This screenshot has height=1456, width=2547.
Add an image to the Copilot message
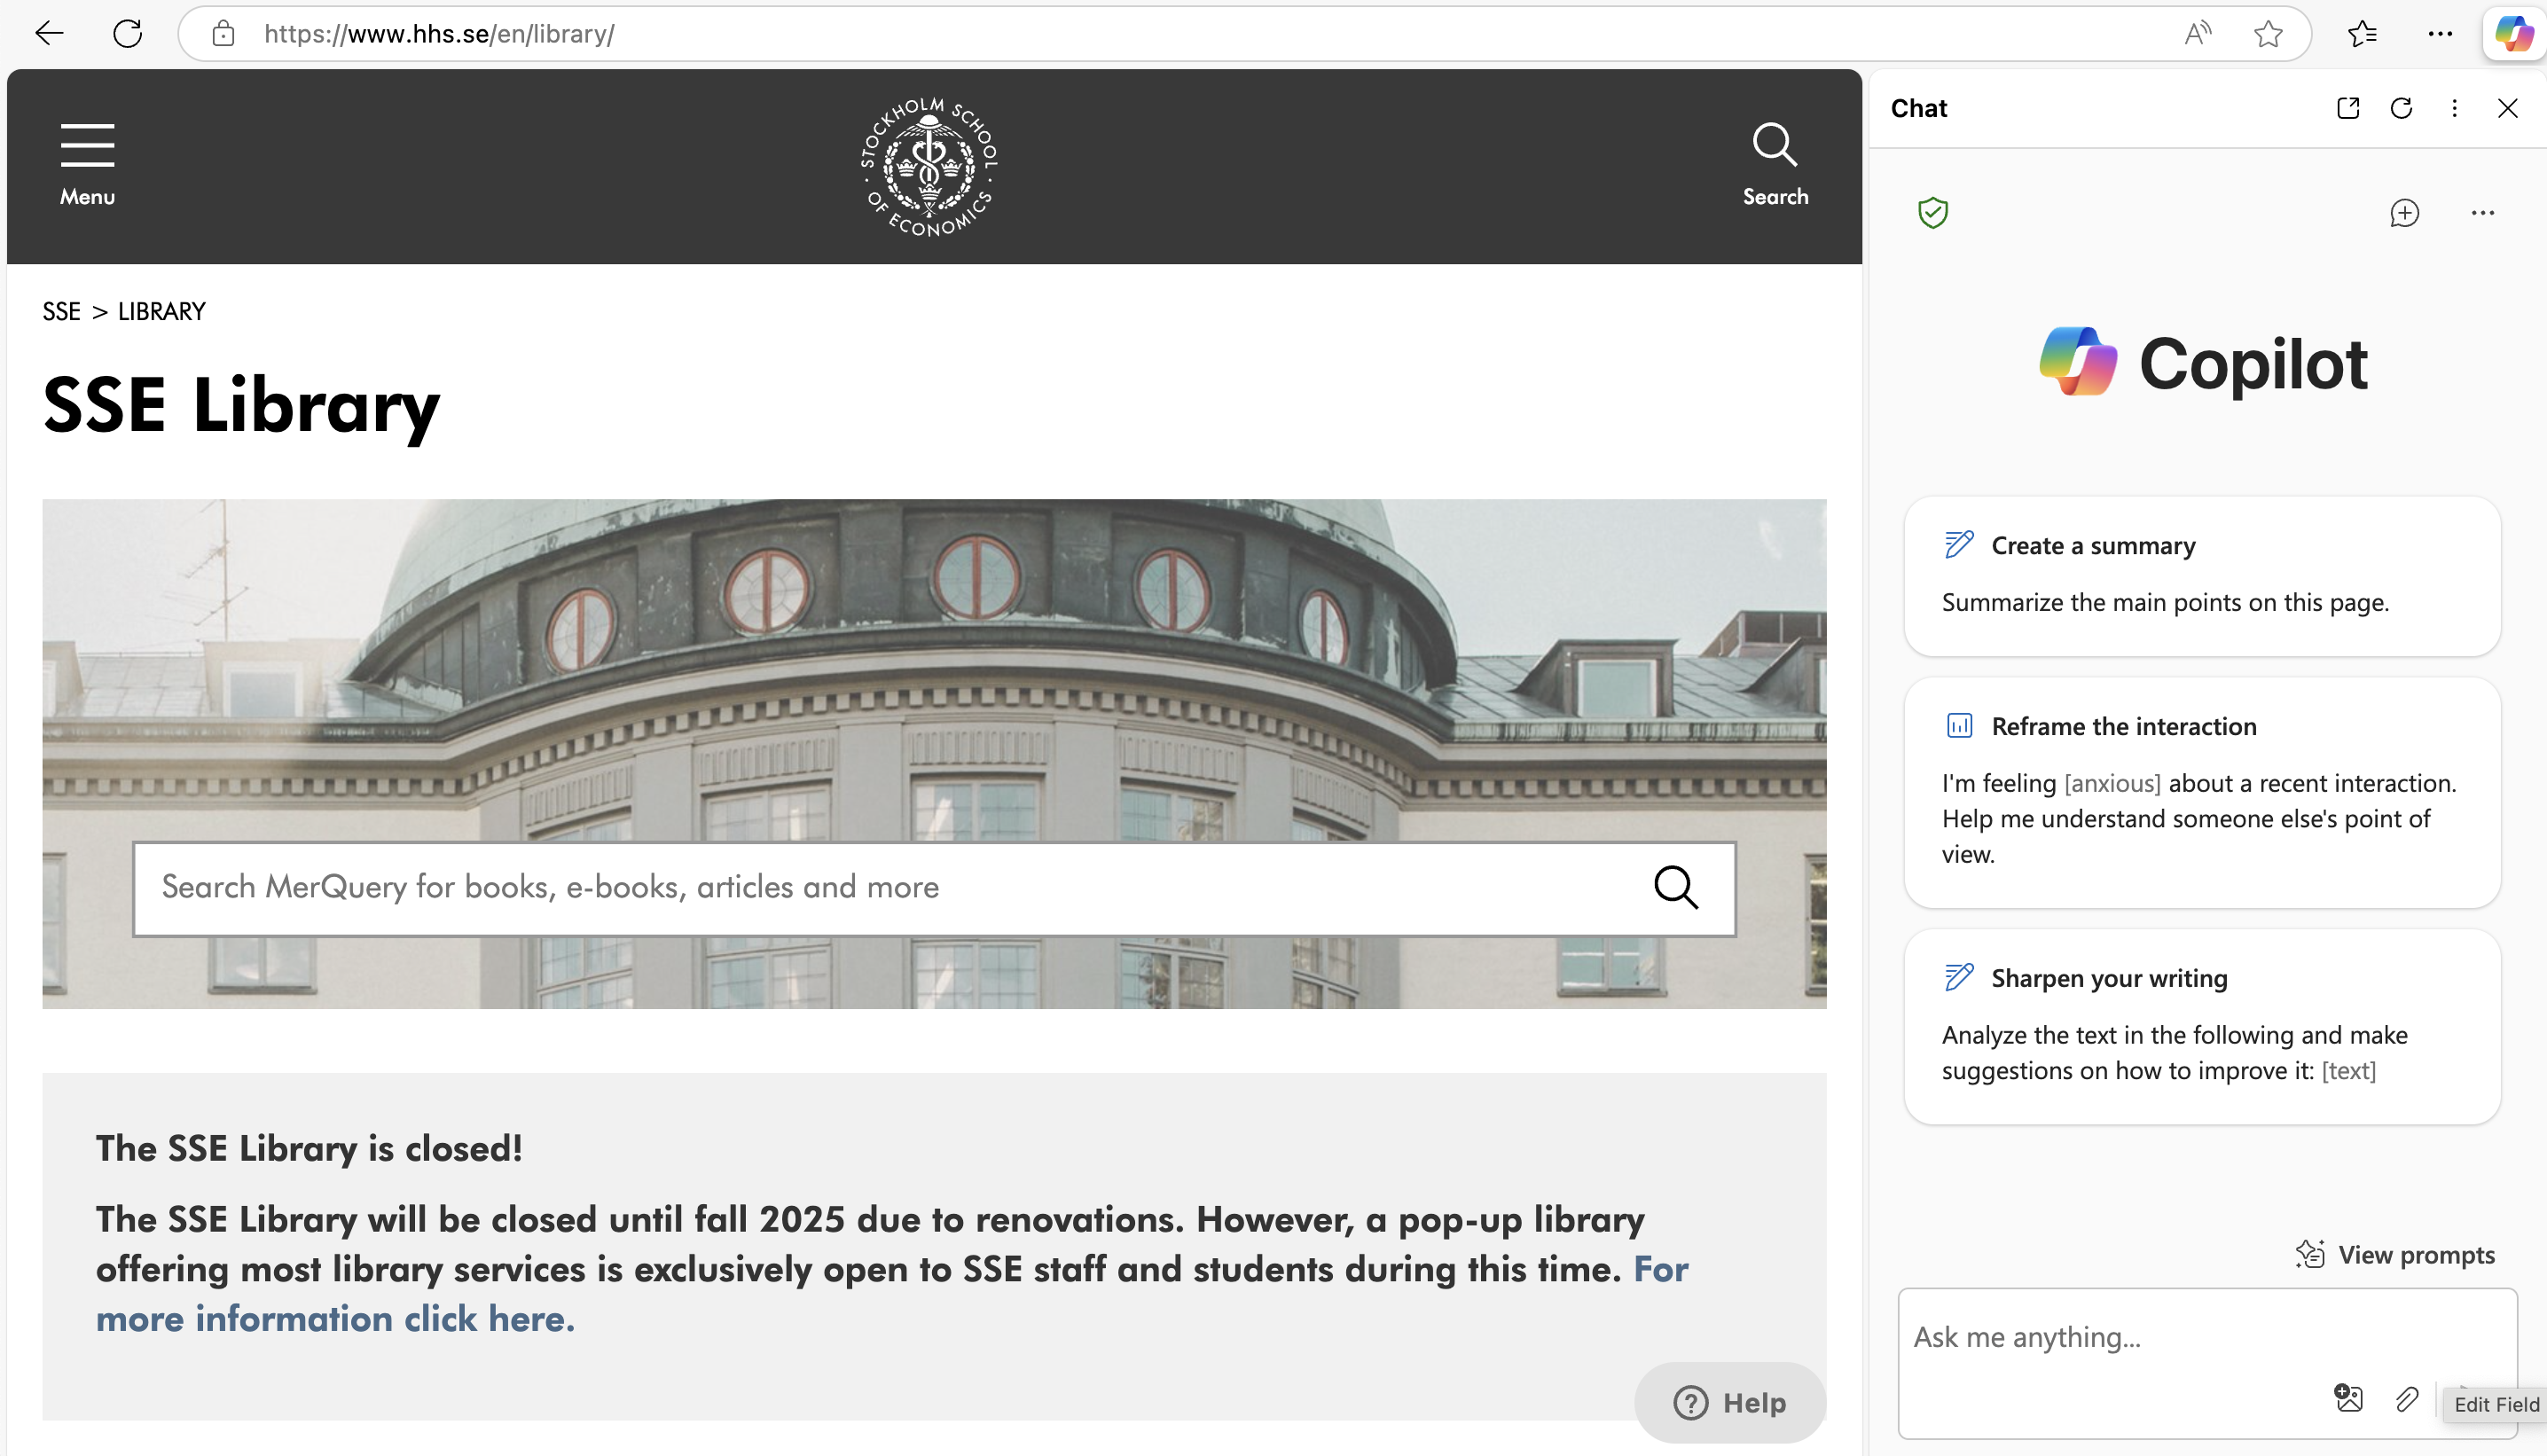(2348, 1397)
